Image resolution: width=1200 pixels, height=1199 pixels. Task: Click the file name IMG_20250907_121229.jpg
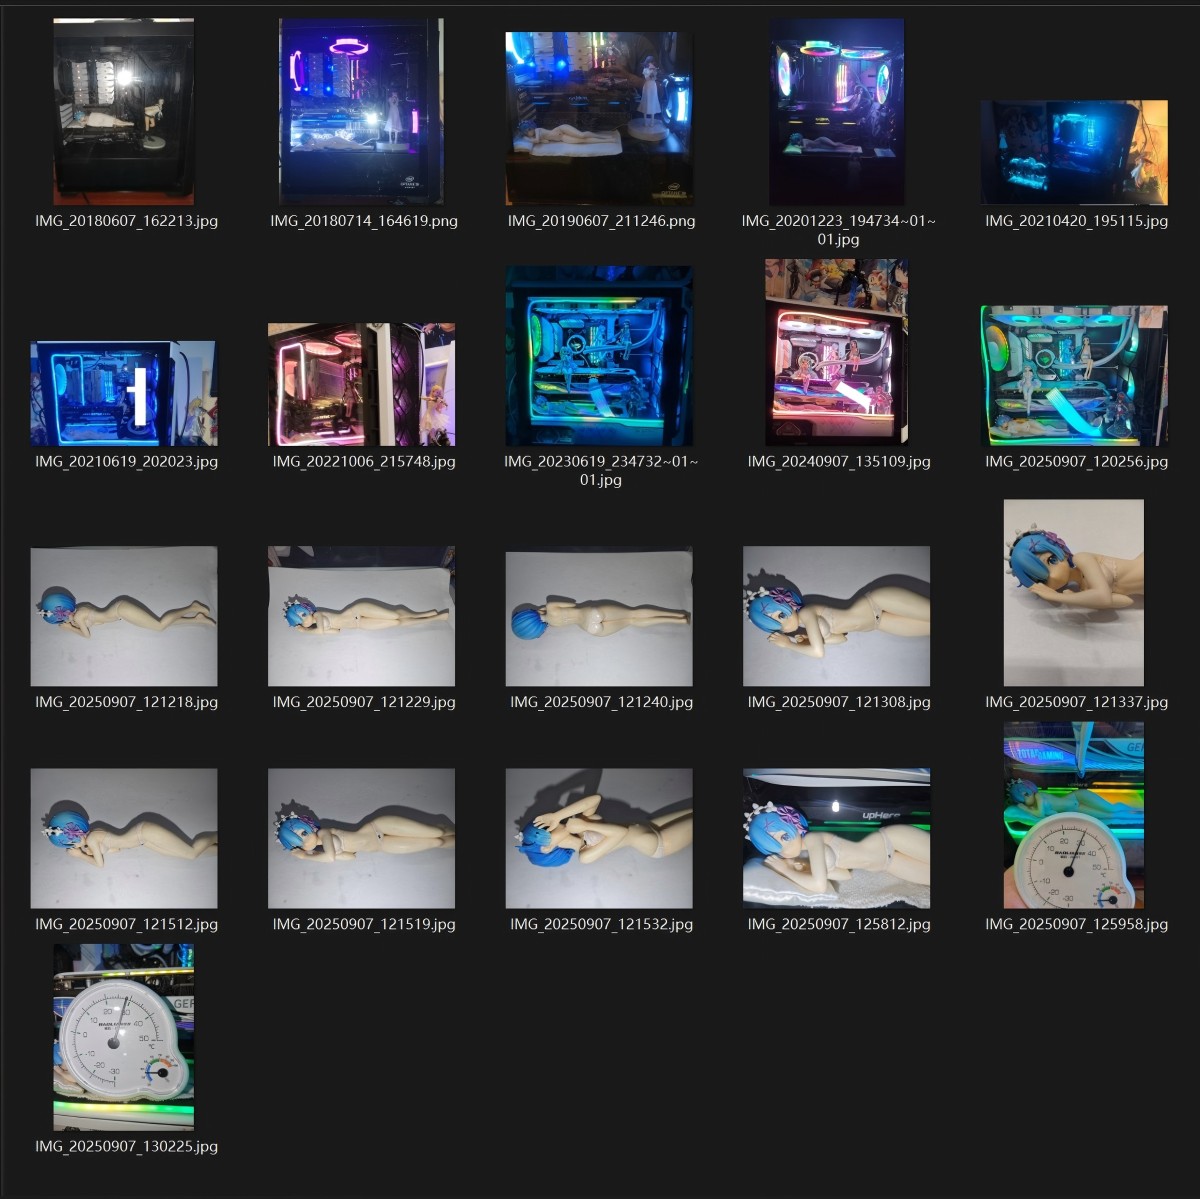(x=364, y=702)
